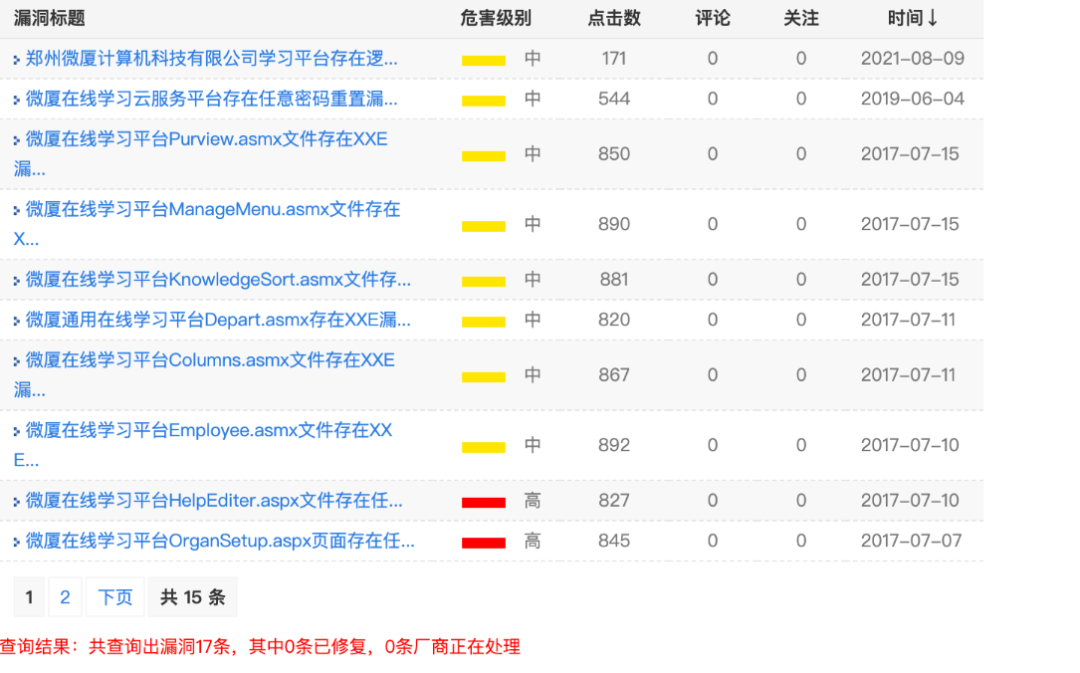
Task: Click the 危害级别 column header
Action: [496, 17]
